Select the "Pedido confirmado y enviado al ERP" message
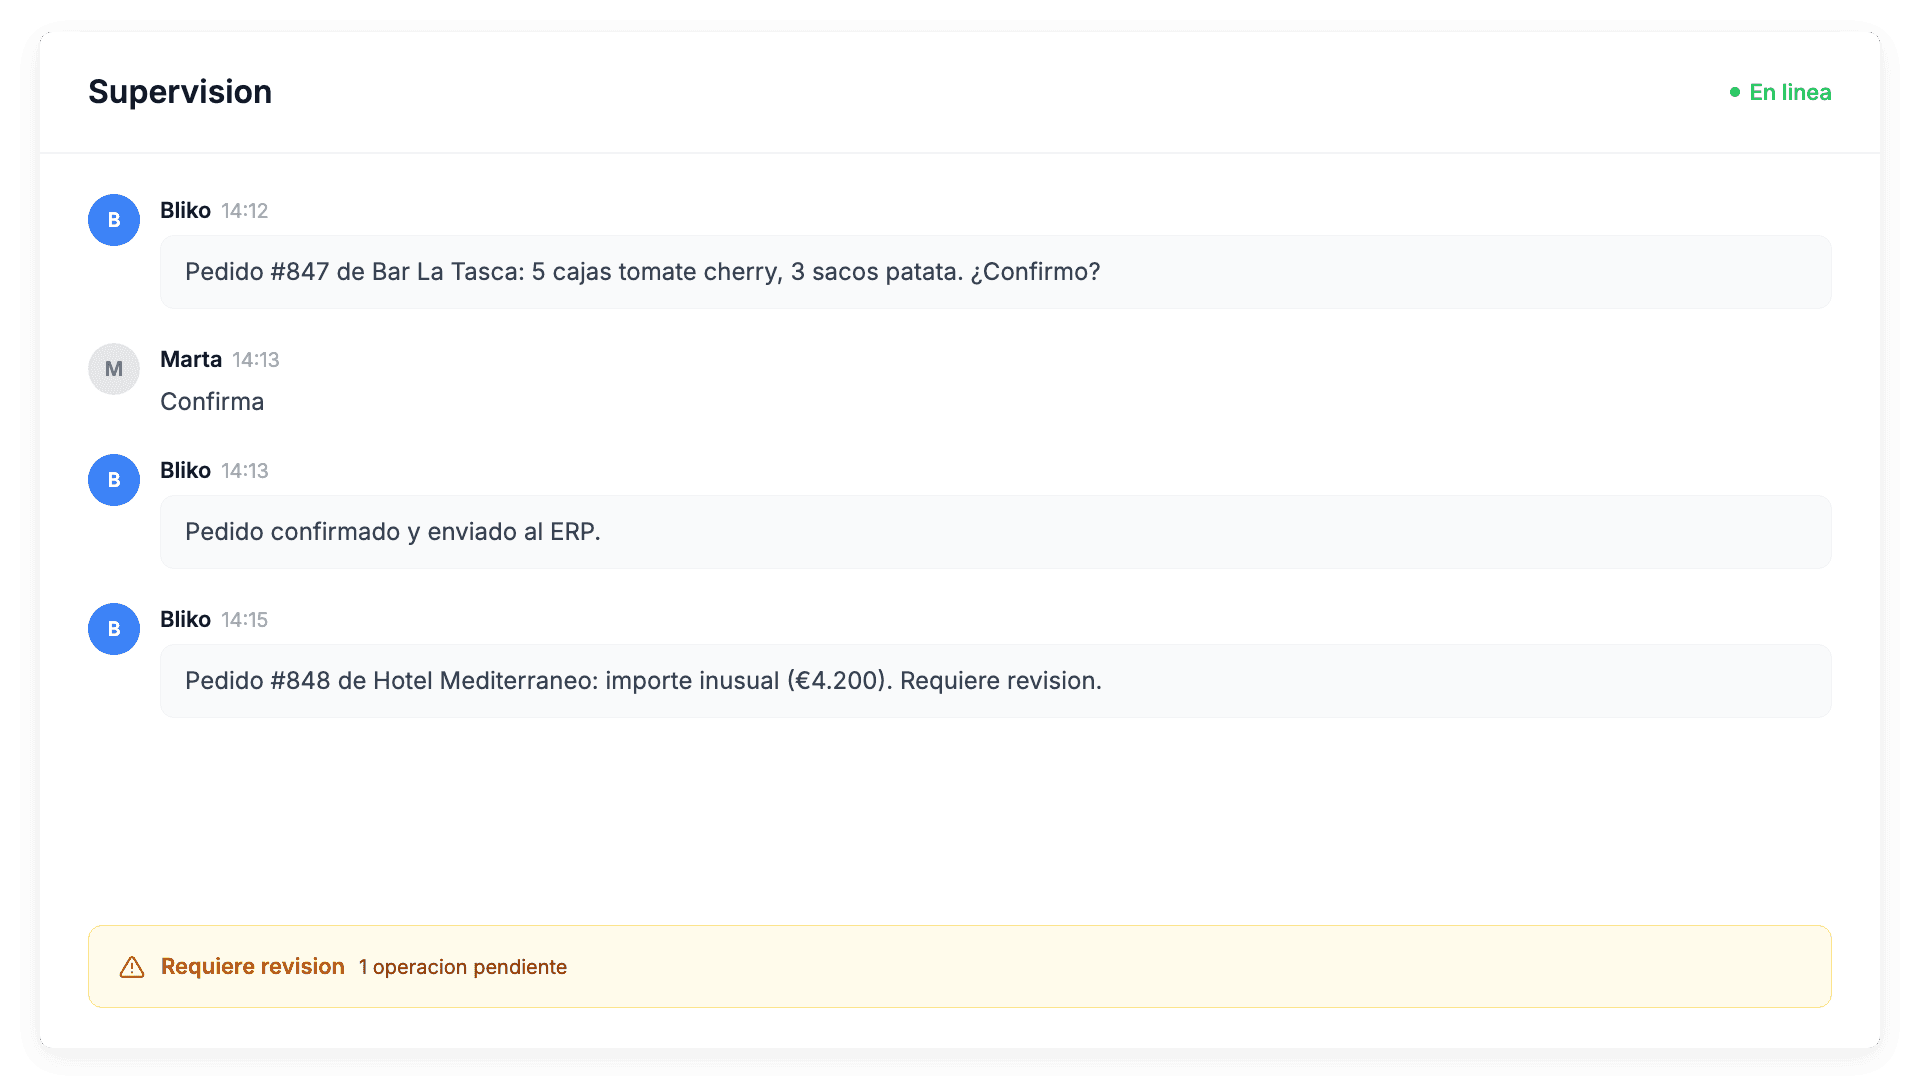The height and width of the screenshot is (1080, 1920). click(393, 532)
